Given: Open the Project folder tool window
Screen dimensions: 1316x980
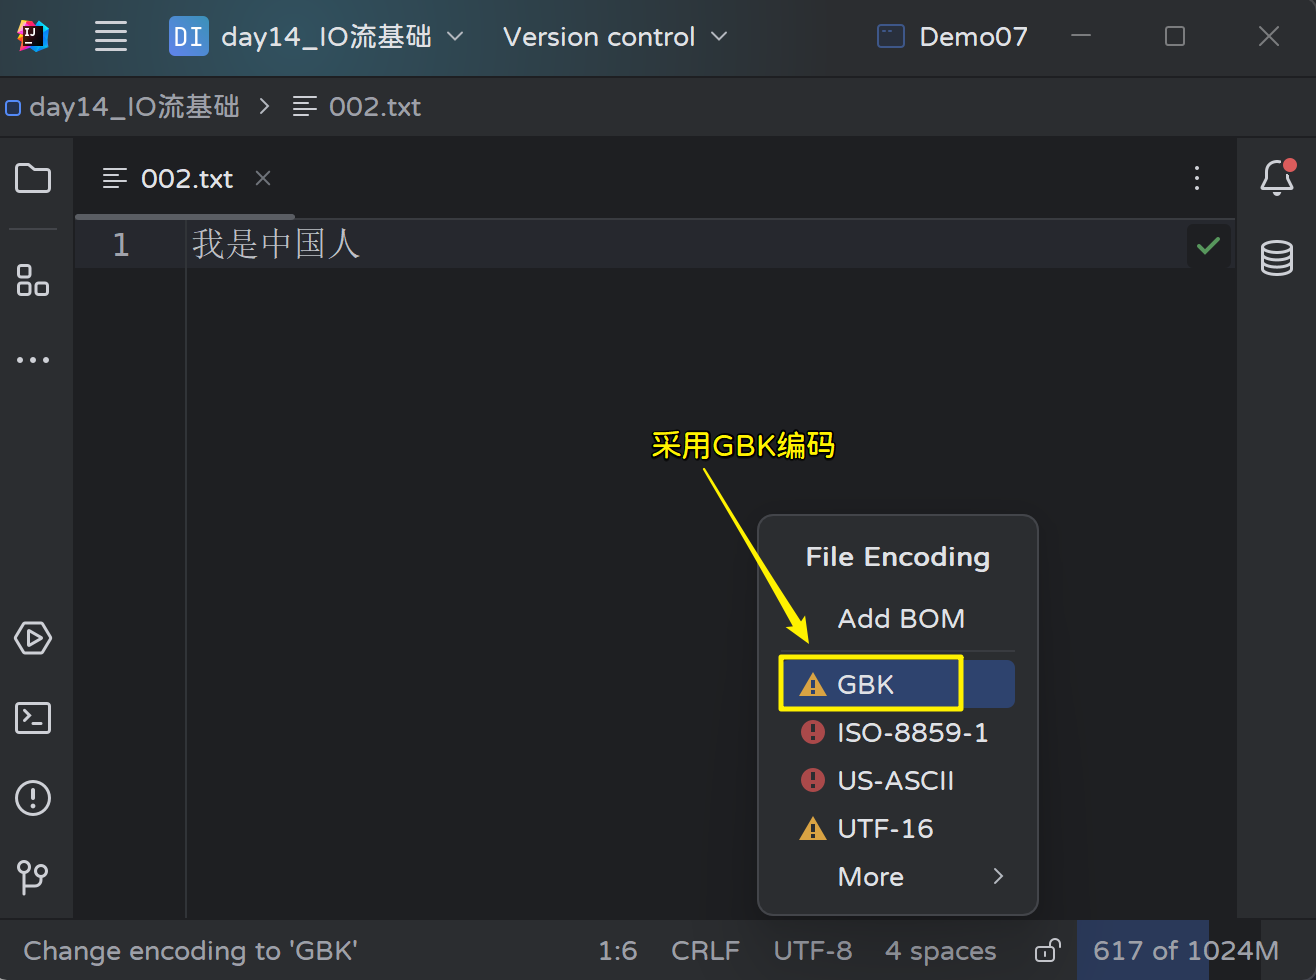Looking at the screenshot, I should click(x=33, y=179).
